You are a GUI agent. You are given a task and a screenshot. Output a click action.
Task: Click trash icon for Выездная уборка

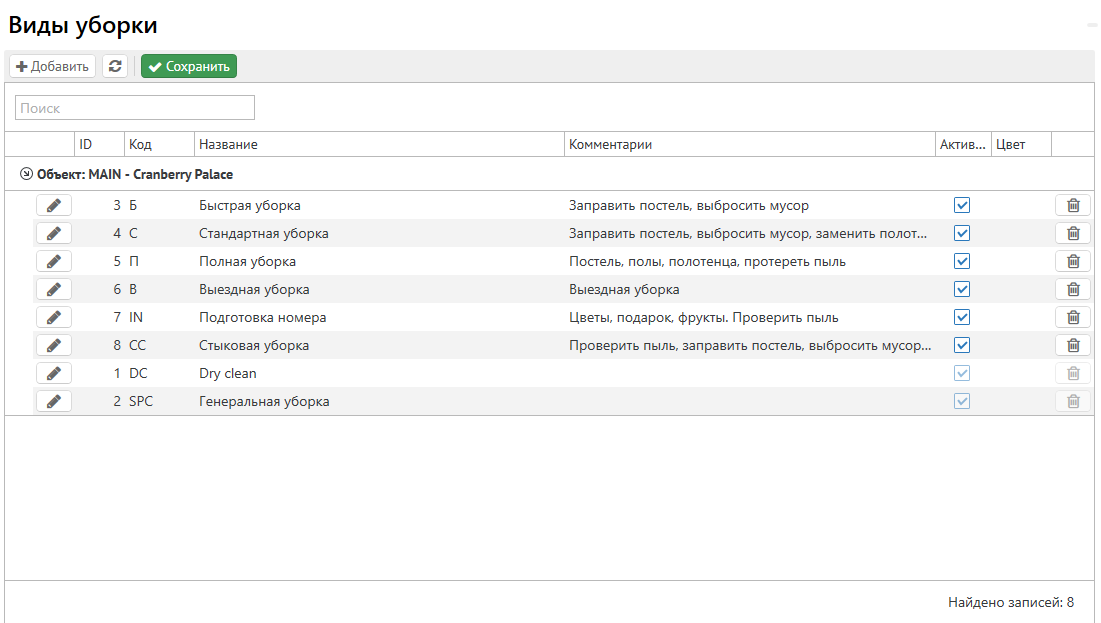(x=1073, y=289)
